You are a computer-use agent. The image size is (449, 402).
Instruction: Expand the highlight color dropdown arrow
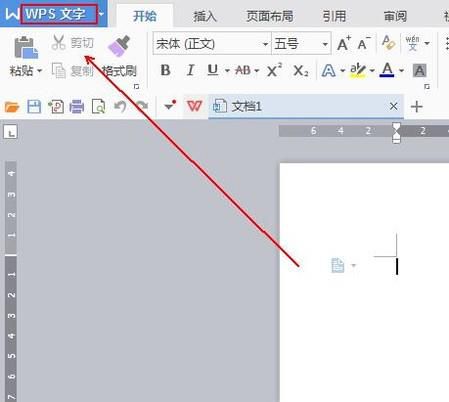pyautogui.click(x=372, y=71)
